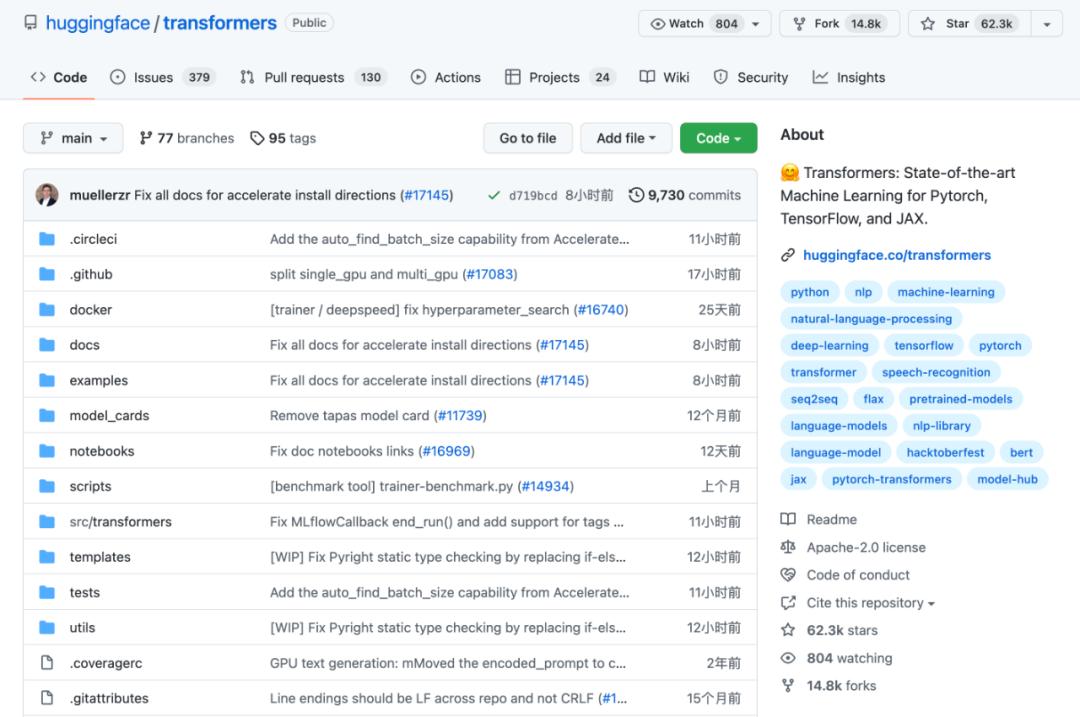Viewport: 1080px width, 717px height.
Task: Click the Go to file button
Action: 528,138
